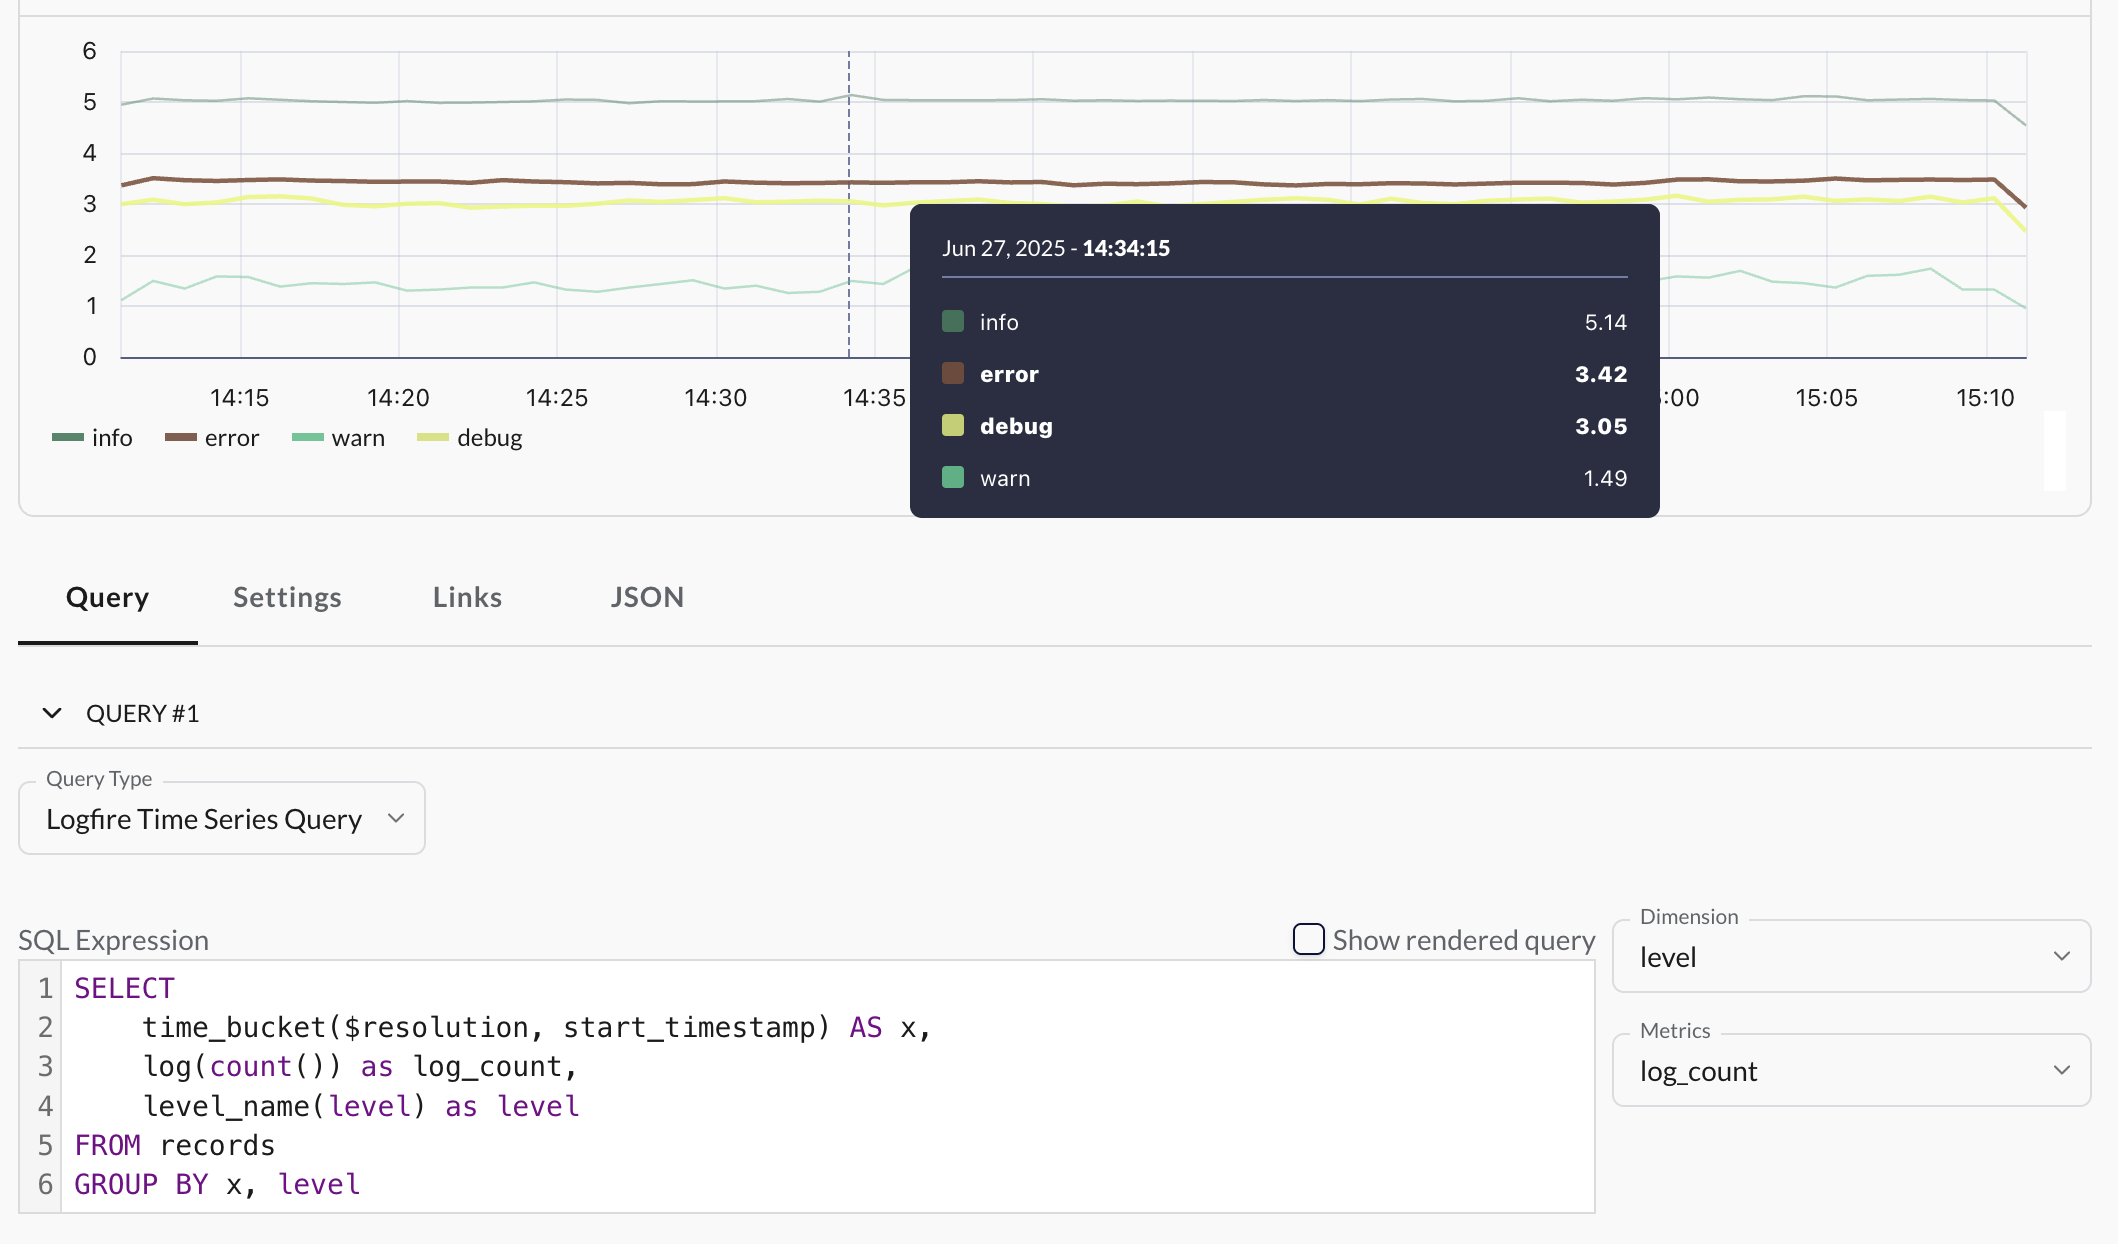Click the warn color square in tooltip
2118x1244 pixels.
(x=951, y=477)
